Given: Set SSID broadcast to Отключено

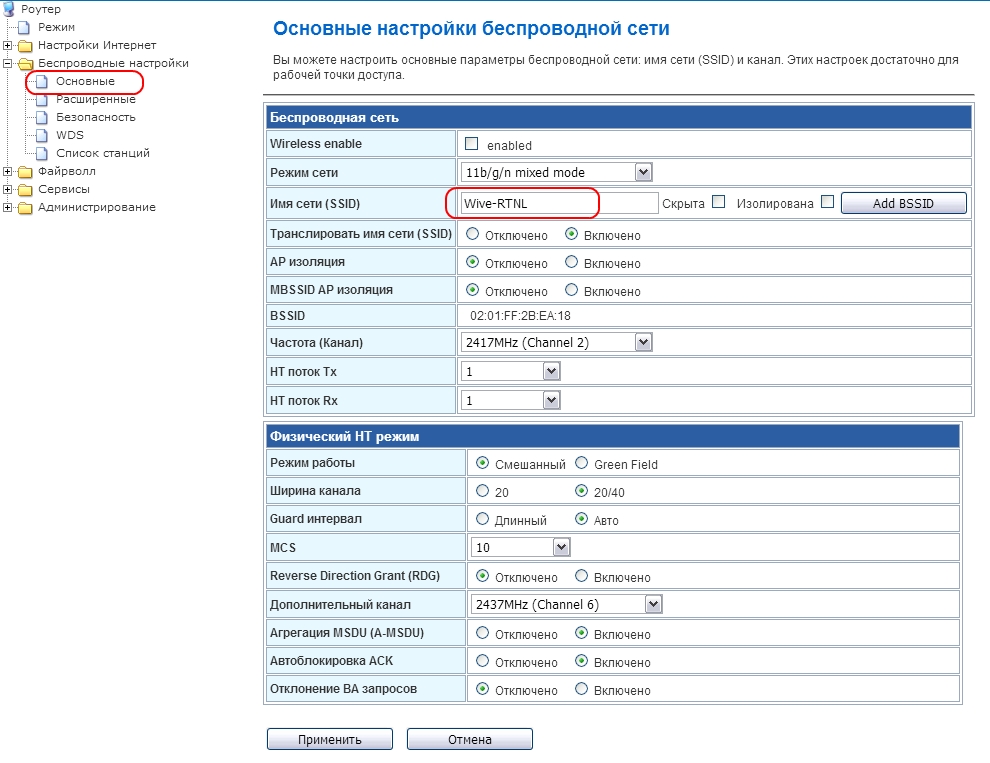Looking at the screenshot, I should pos(472,234).
